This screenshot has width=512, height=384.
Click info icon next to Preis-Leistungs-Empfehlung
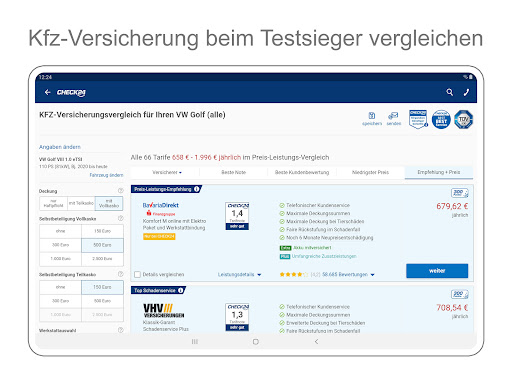pyautogui.click(x=197, y=189)
